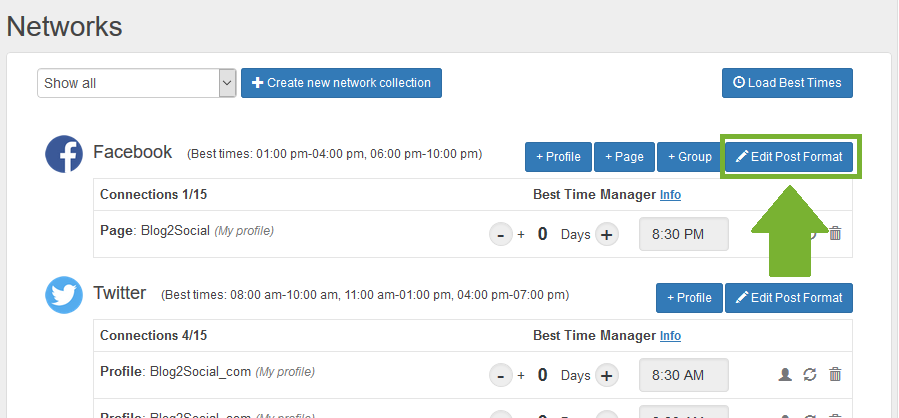Refresh the Twitter Blog2Social_com profile connection
Viewport: 899px width, 418px height.
coord(810,374)
